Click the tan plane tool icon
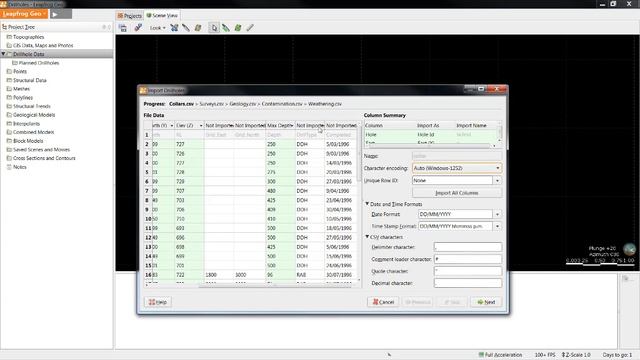 (x=198, y=28)
